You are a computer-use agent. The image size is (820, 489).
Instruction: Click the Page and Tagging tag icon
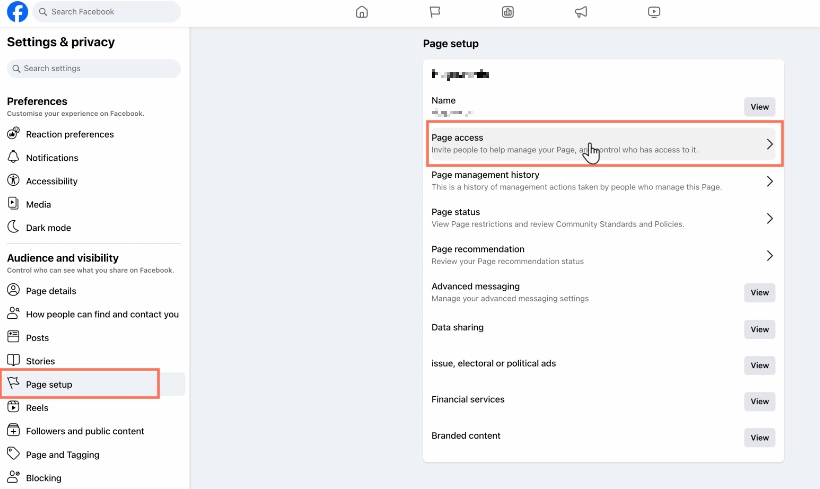(13, 453)
